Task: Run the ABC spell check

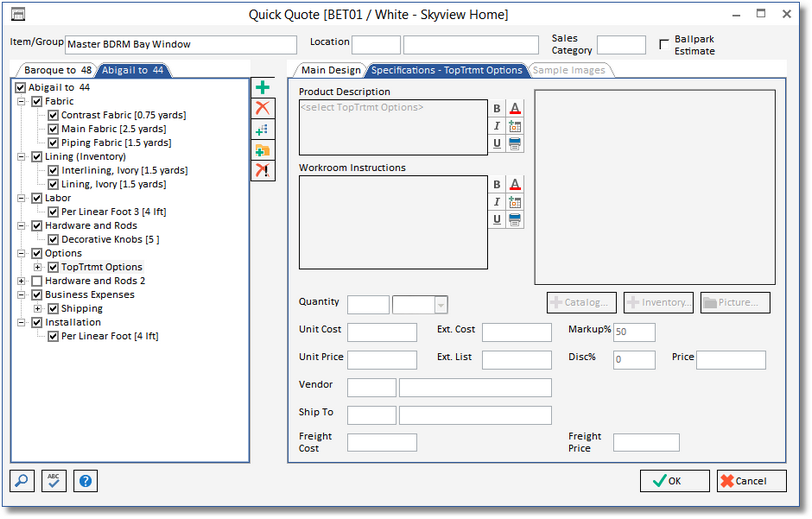Action: pos(54,481)
